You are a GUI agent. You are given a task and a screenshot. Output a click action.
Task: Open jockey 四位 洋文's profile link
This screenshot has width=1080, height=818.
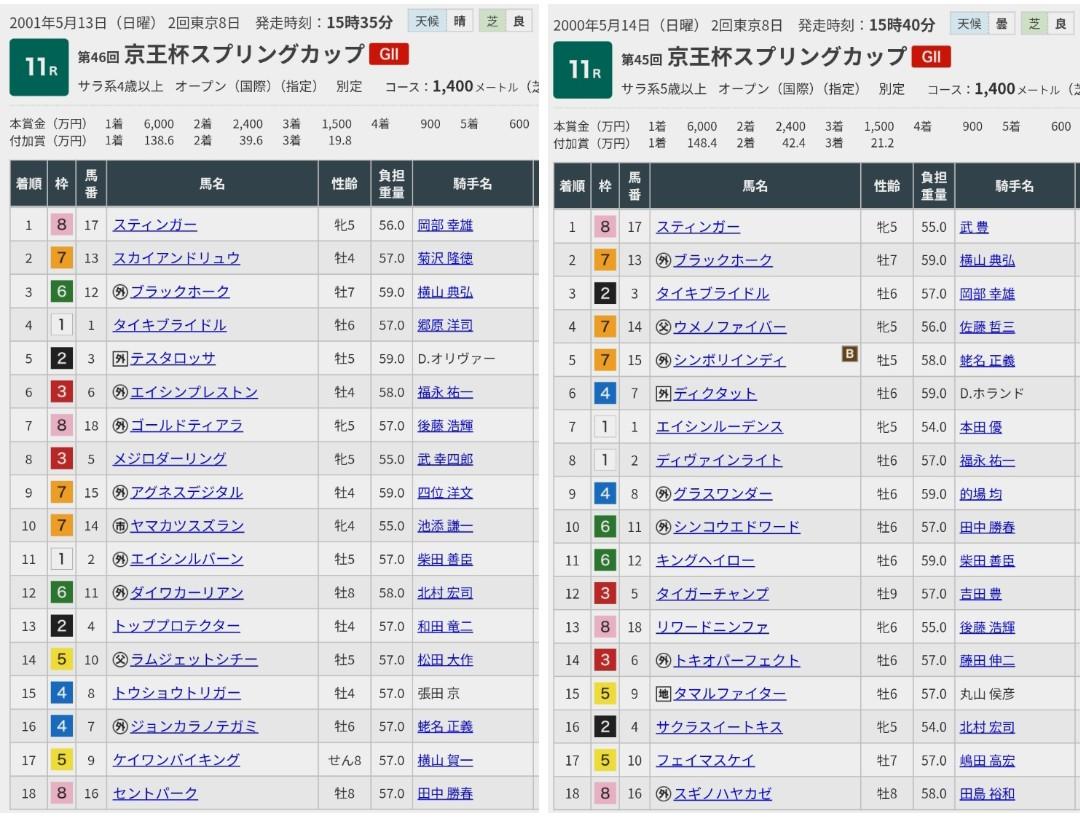point(445,492)
